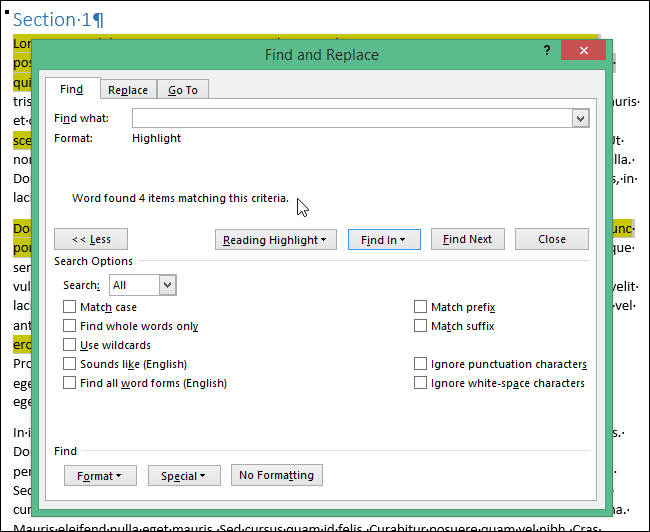
Task: Expand the Find what history dropdown arrow
Action: pos(580,119)
